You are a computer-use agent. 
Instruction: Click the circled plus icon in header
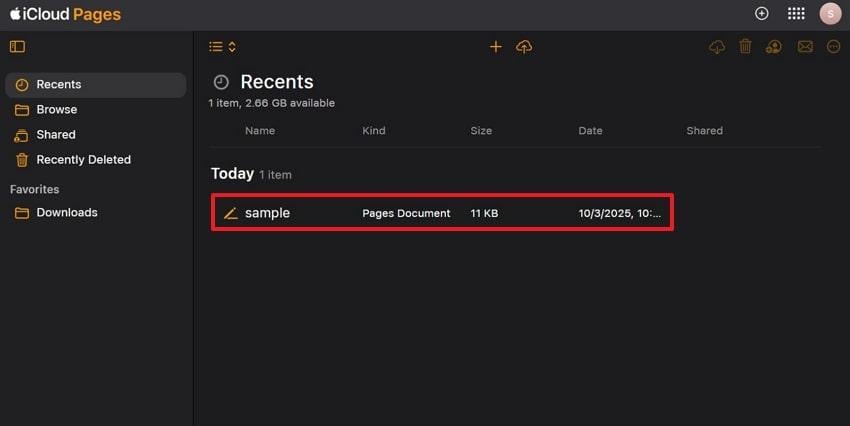[x=762, y=13]
